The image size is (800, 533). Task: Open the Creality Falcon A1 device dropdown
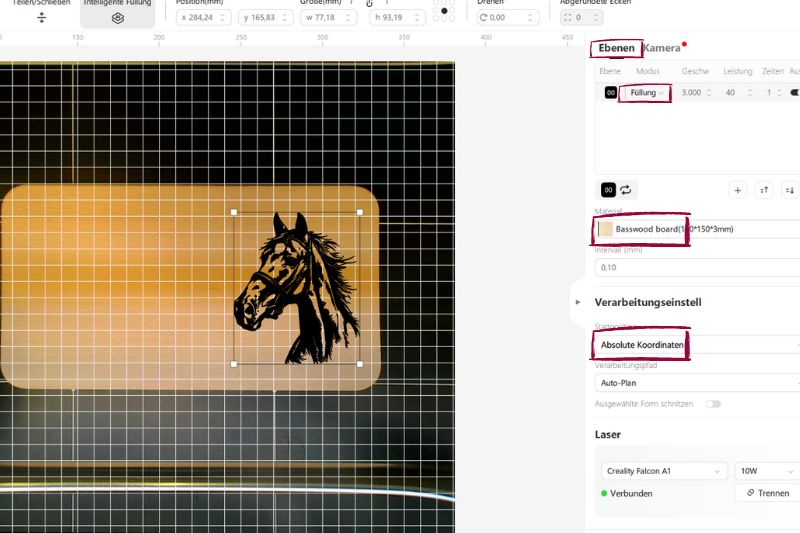[664, 470]
